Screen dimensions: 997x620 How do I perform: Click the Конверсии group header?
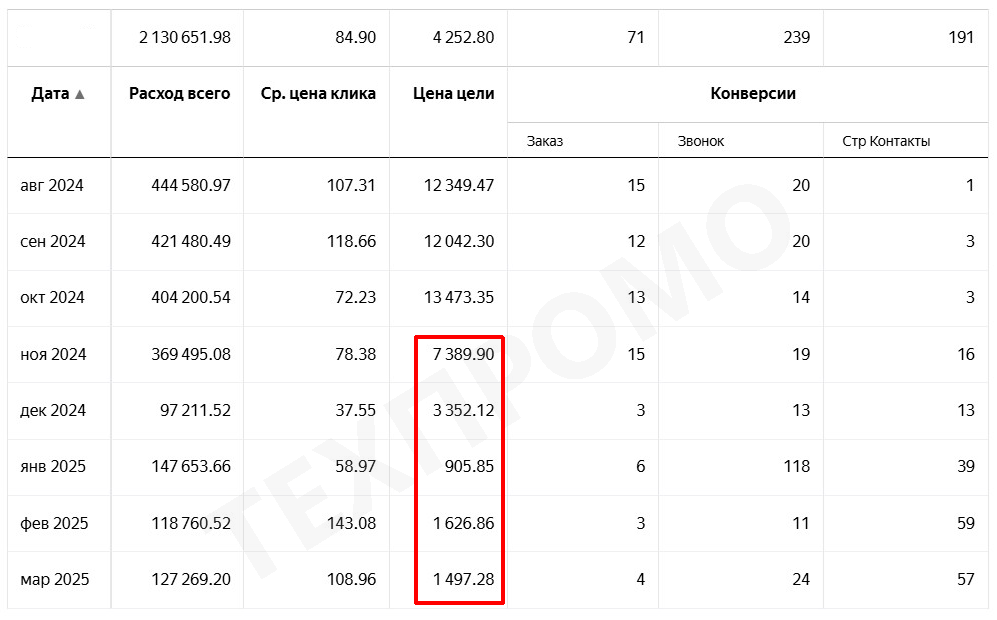tap(753, 93)
